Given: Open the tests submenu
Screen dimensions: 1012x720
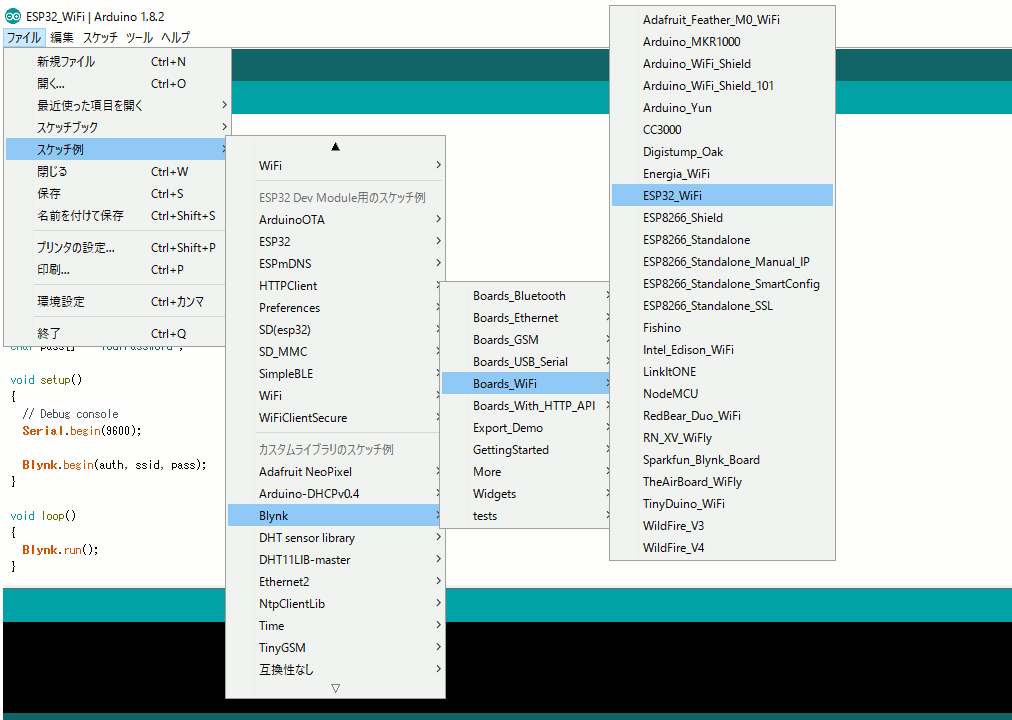Looking at the screenshot, I should tap(526, 515).
